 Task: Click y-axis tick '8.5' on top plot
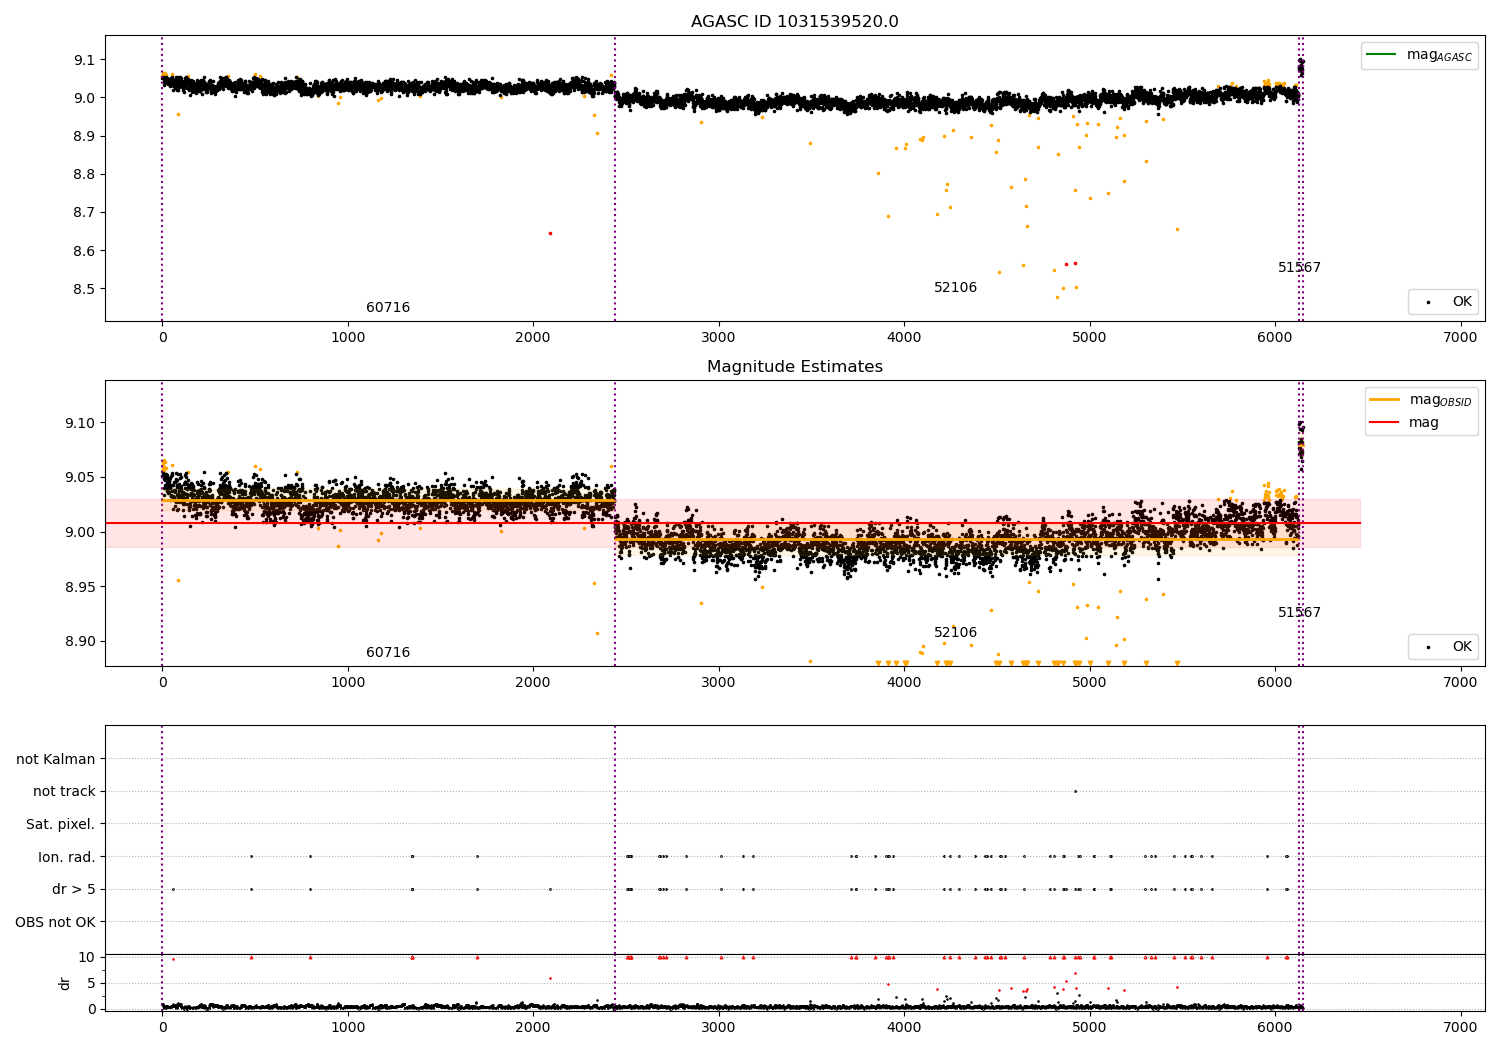click(85, 289)
